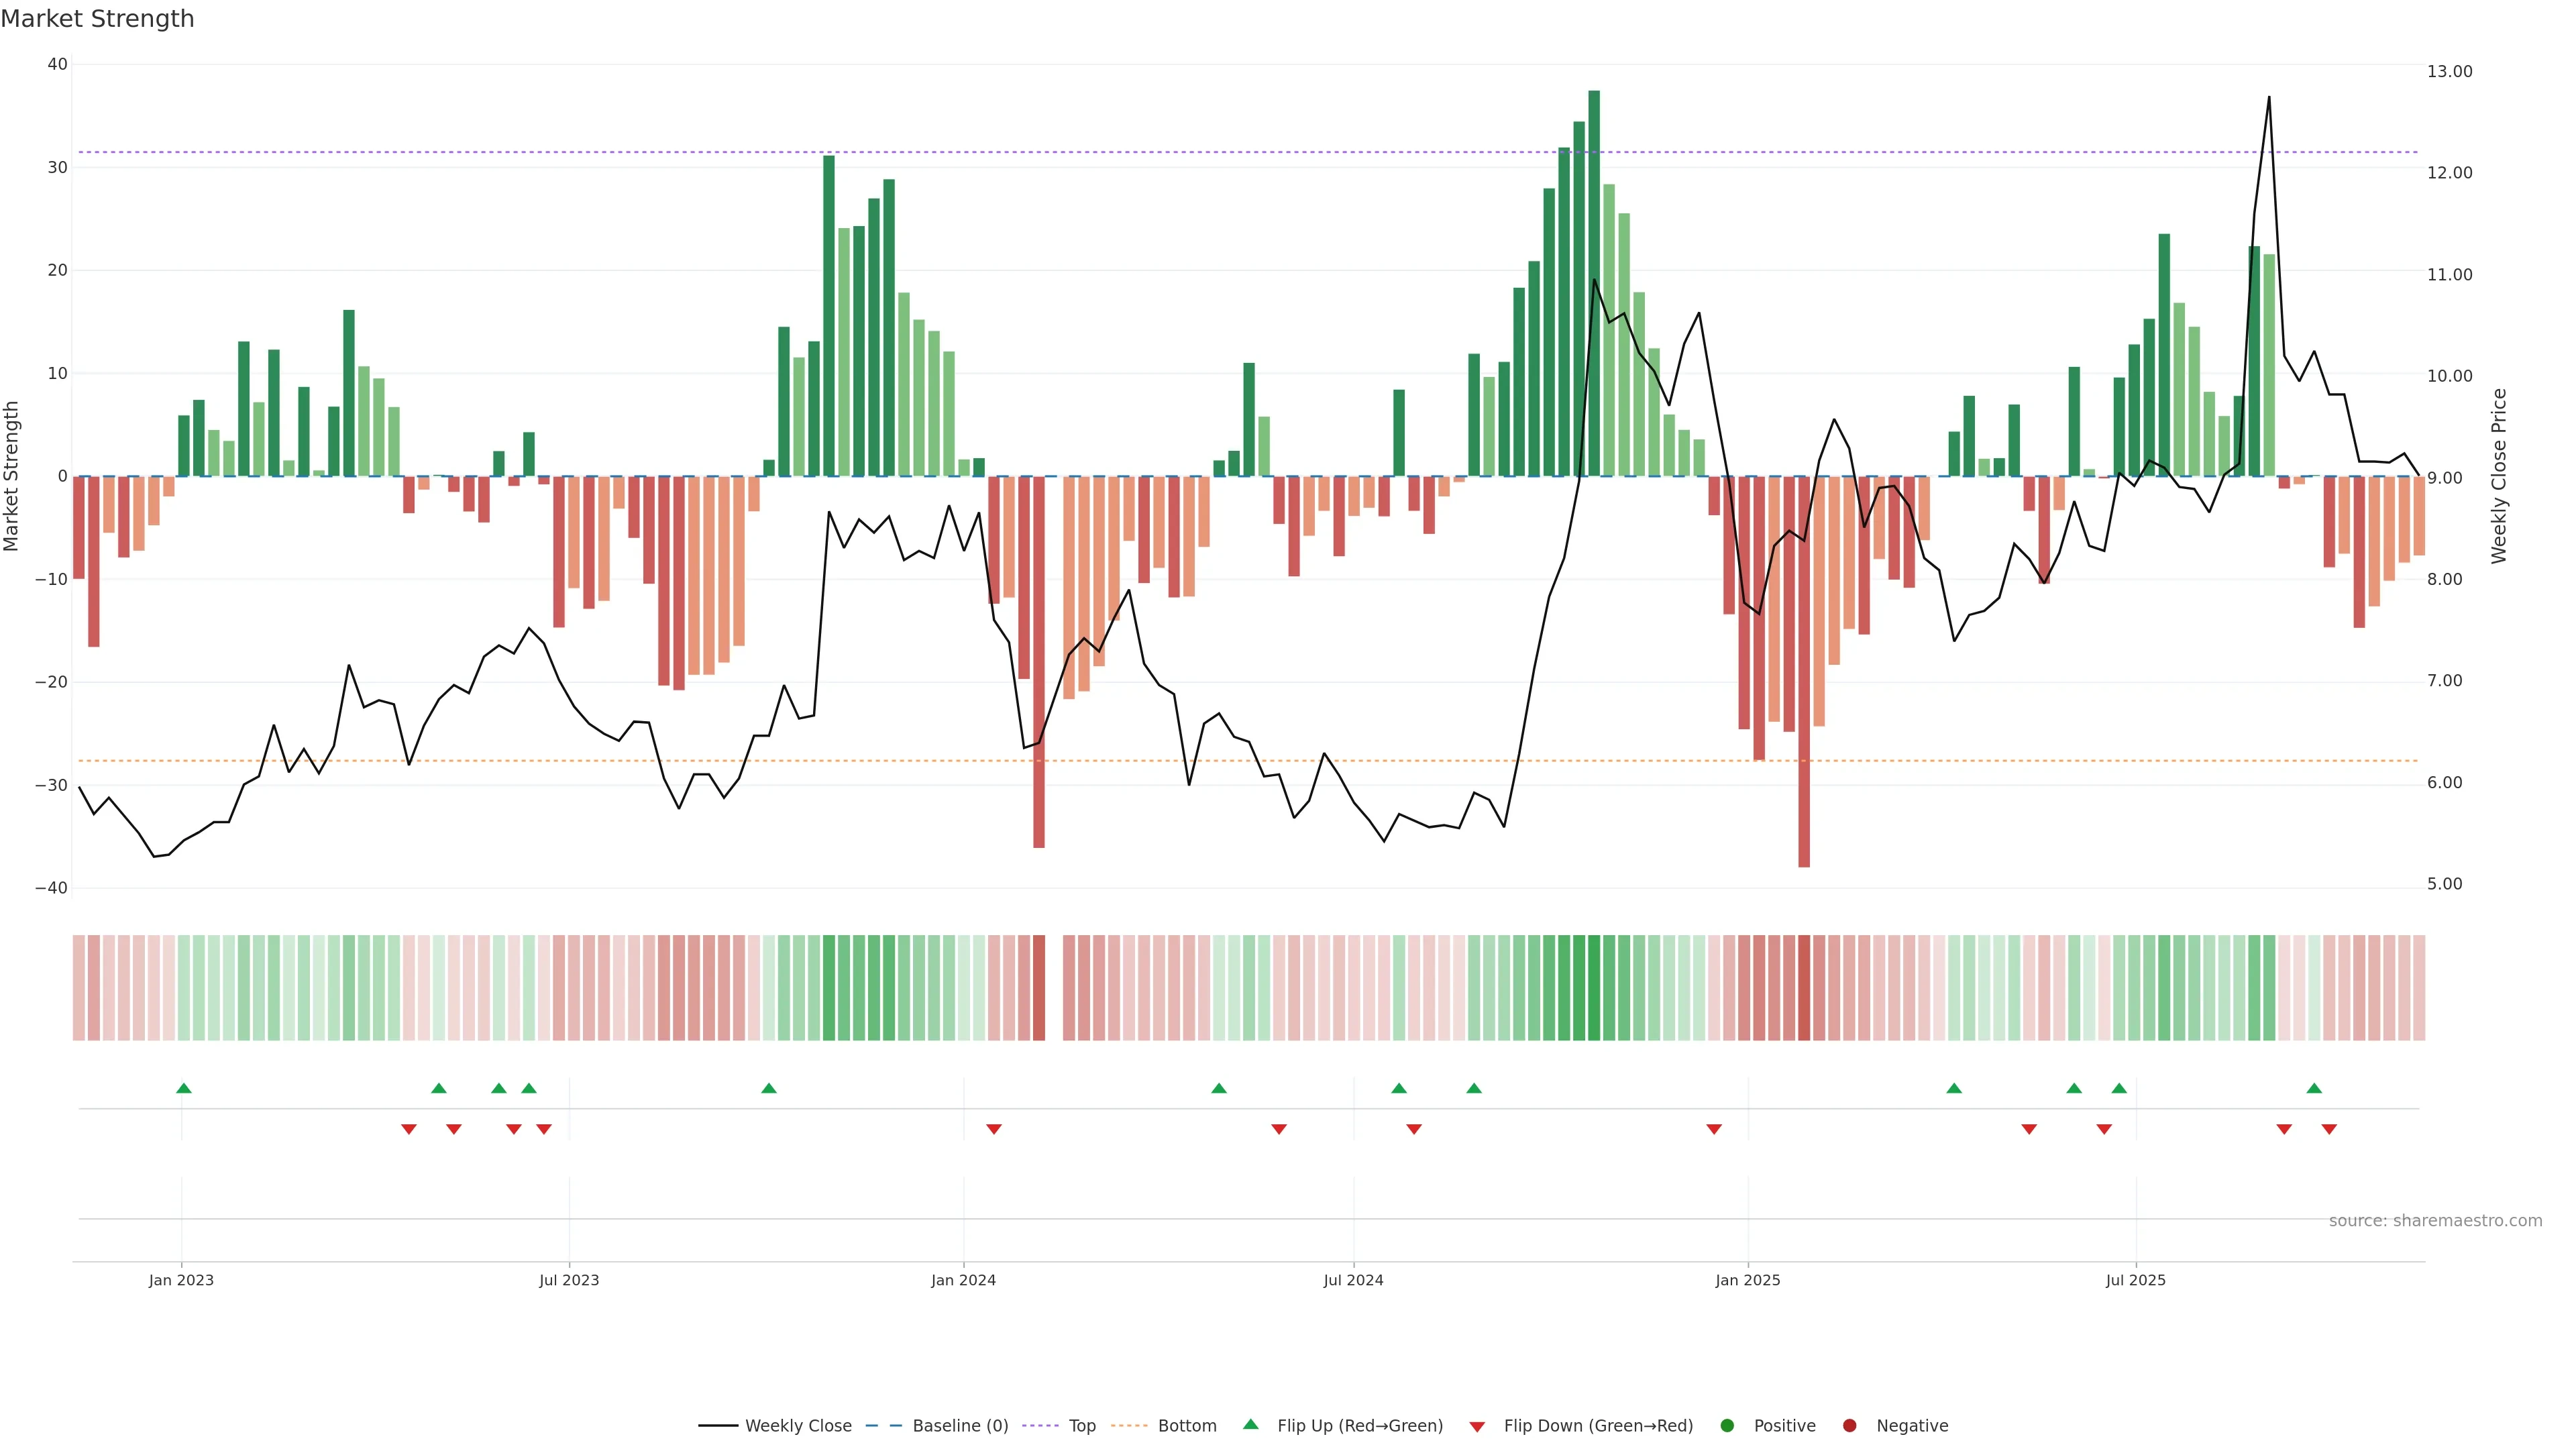
Task: Click the last red flip-down marker on the right
Action: coord(2329,1129)
